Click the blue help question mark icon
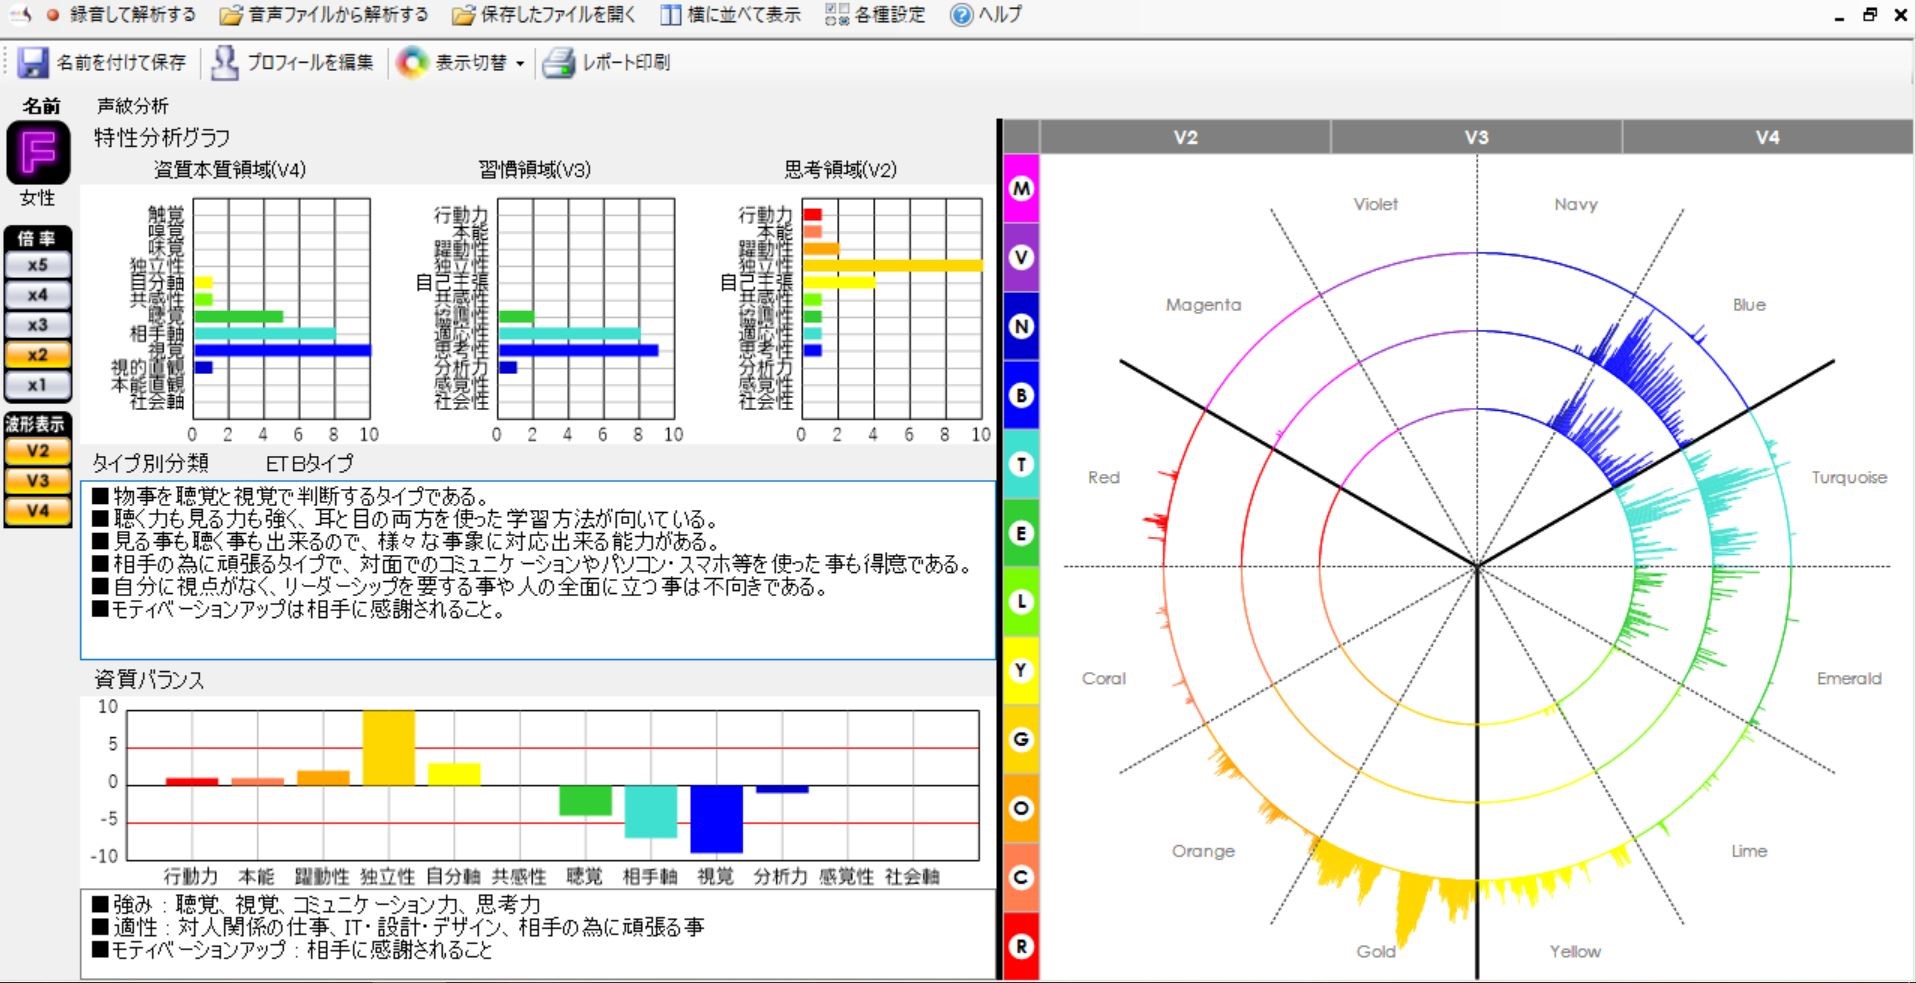The width and height of the screenshot is (1916, 983). click(x=961, y=15)
